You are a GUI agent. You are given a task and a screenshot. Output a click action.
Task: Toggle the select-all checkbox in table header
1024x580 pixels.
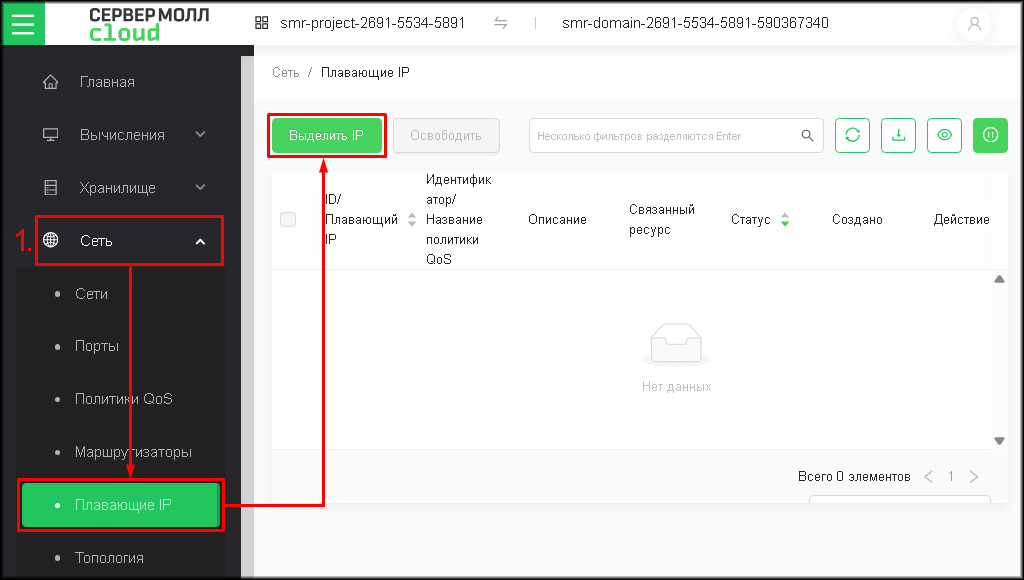coord(288,220)
